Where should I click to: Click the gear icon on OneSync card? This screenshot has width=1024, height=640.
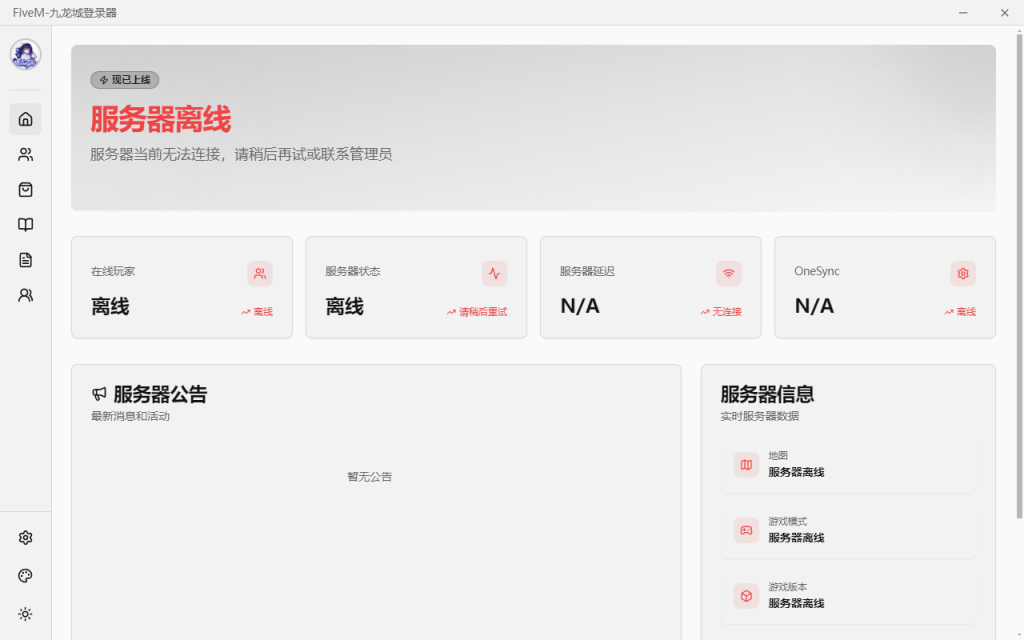click(x=962, y=273)
